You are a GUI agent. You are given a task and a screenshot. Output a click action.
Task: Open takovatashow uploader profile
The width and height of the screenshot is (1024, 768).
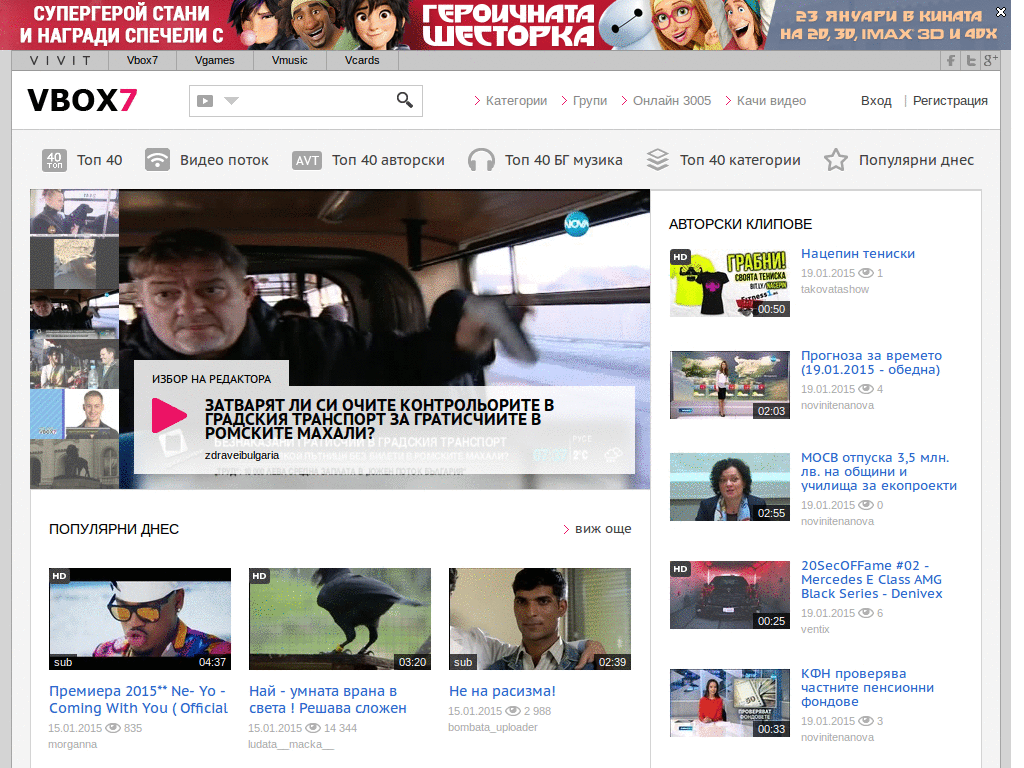[835, 289]
